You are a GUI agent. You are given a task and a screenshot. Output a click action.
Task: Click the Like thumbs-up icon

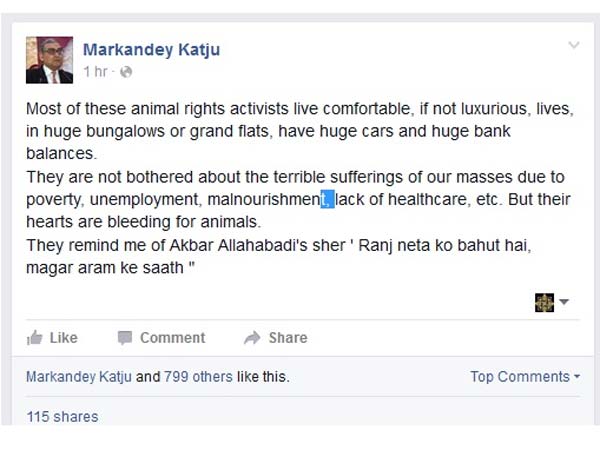[x=35, y=338]
